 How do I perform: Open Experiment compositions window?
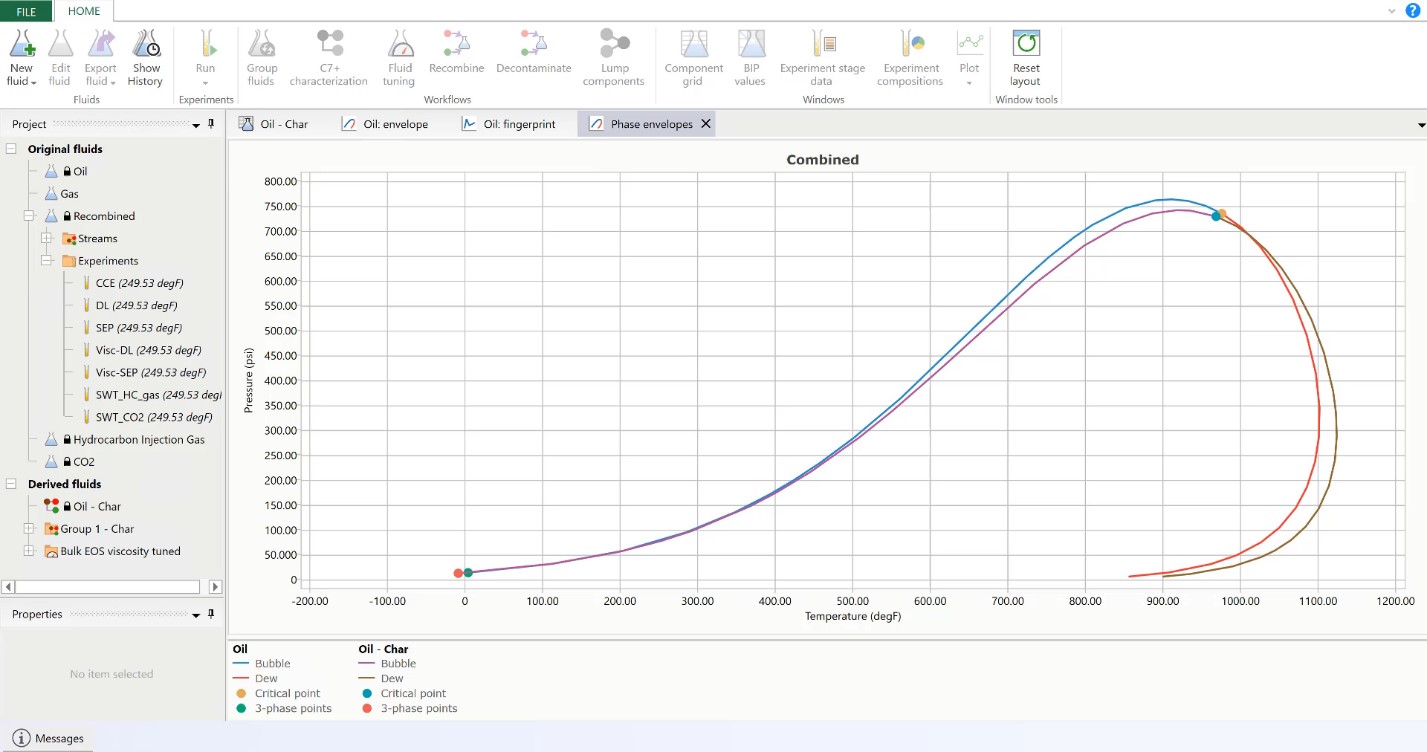tap(911, 59)
